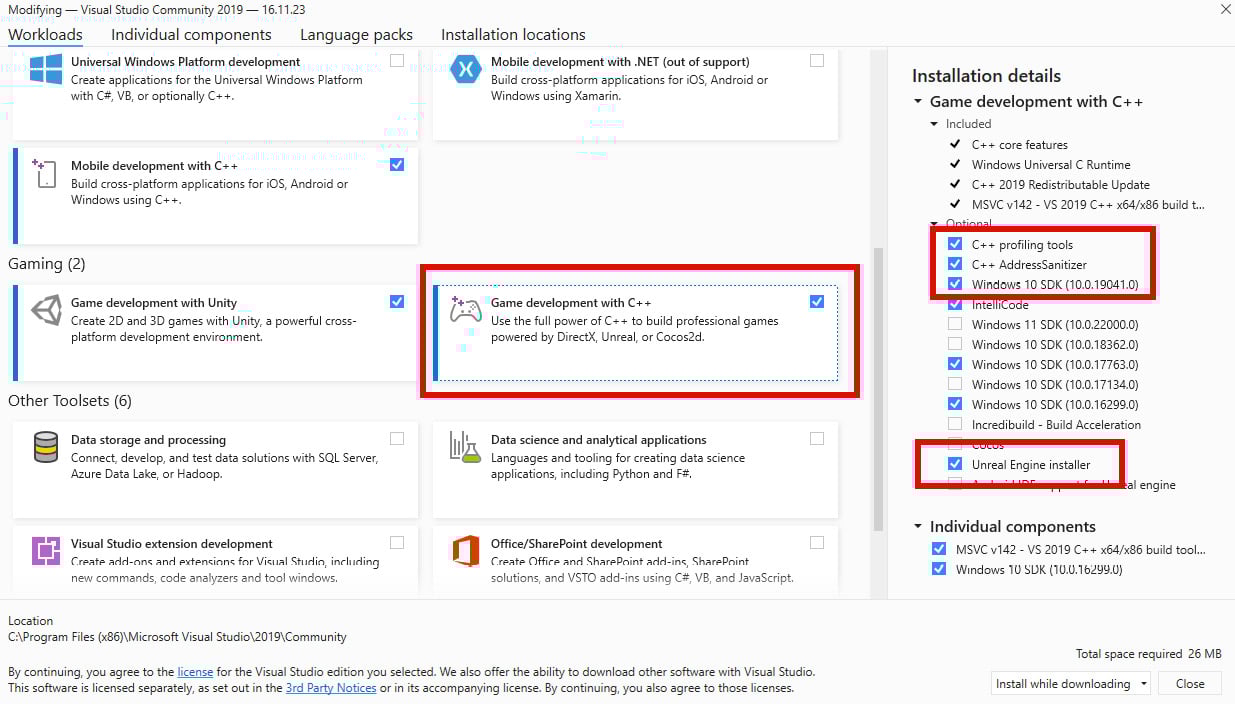Check the IntelliCode option
This screenshot has height=704, width=1235.
pos(955,304)
